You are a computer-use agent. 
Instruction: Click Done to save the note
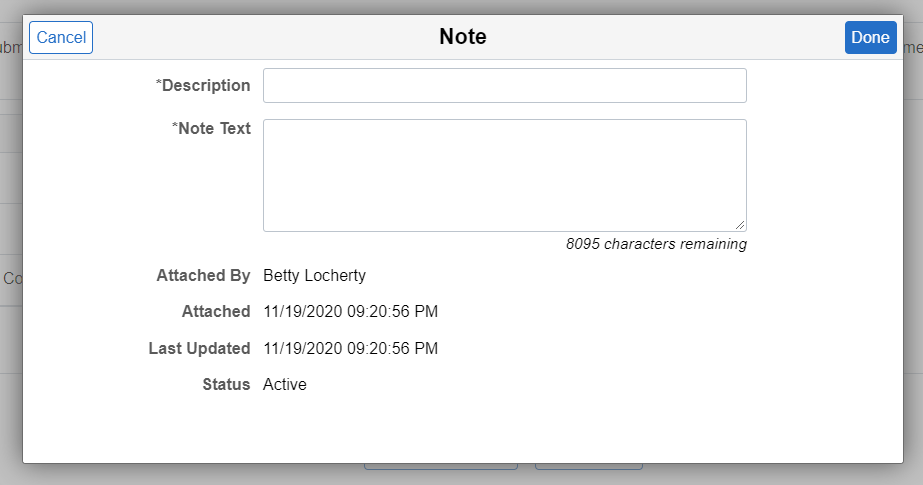point(871,38)
